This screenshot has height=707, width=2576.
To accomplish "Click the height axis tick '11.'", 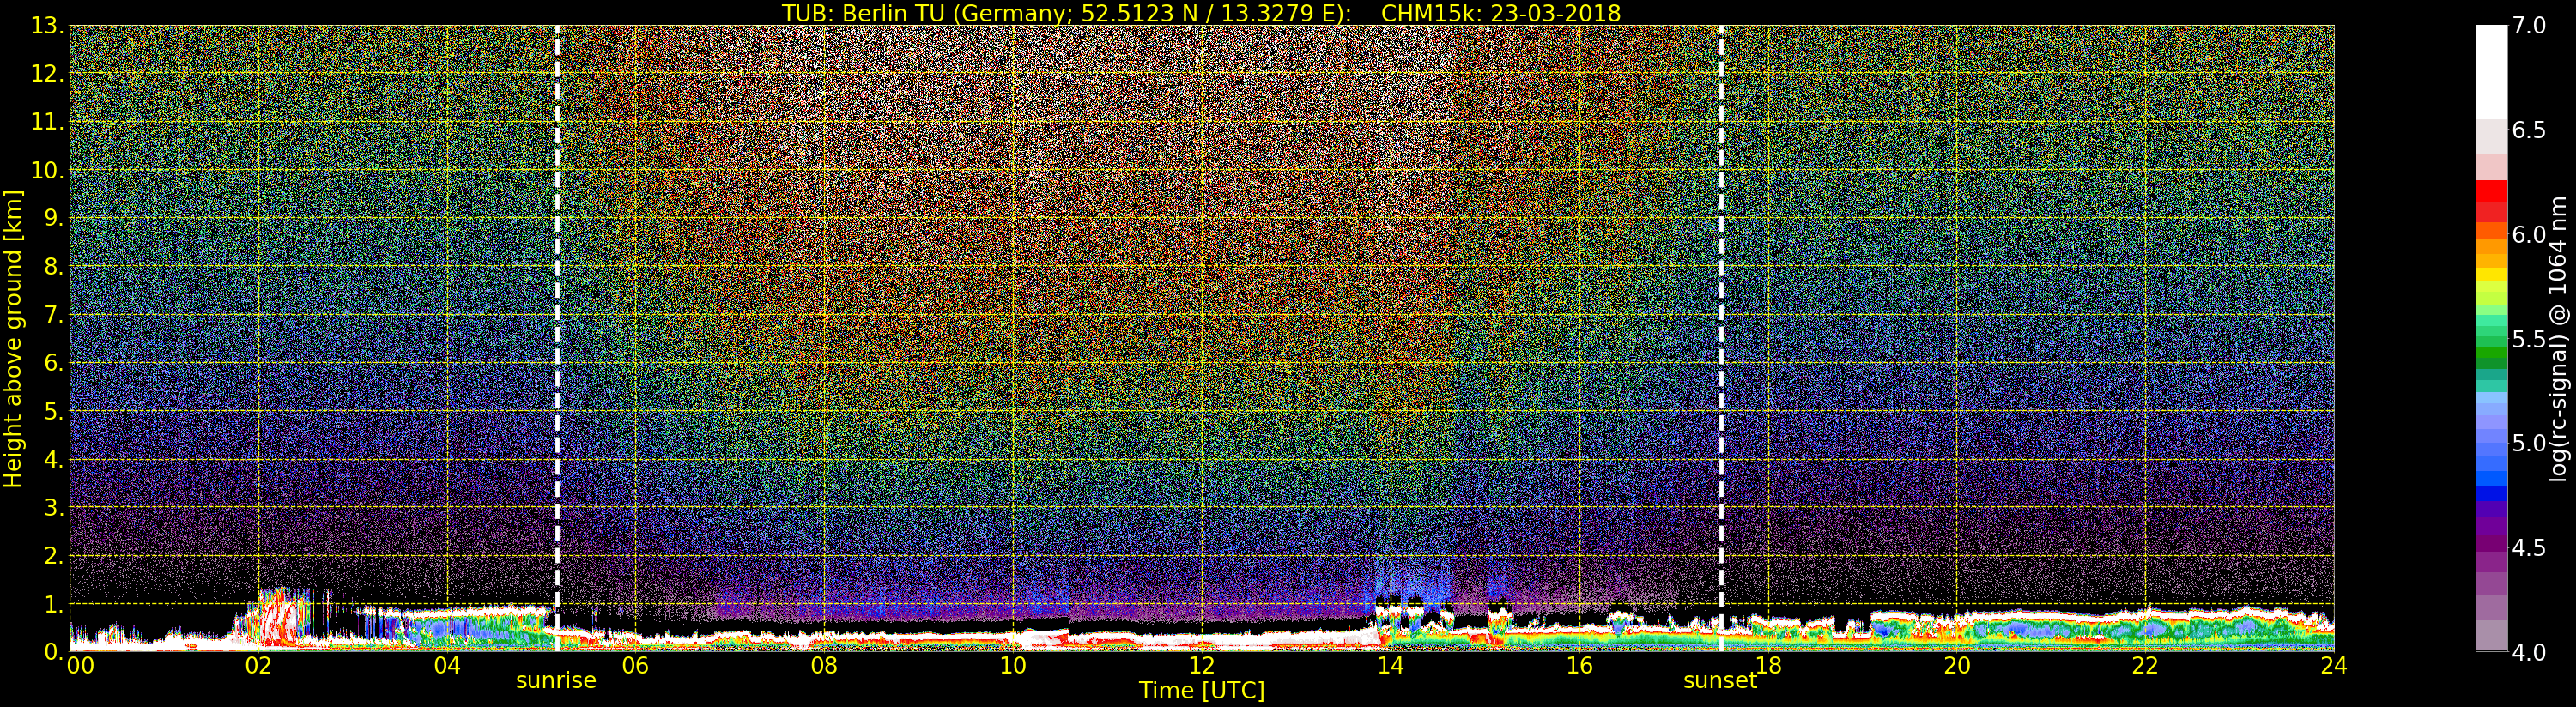I will [48, 122].
